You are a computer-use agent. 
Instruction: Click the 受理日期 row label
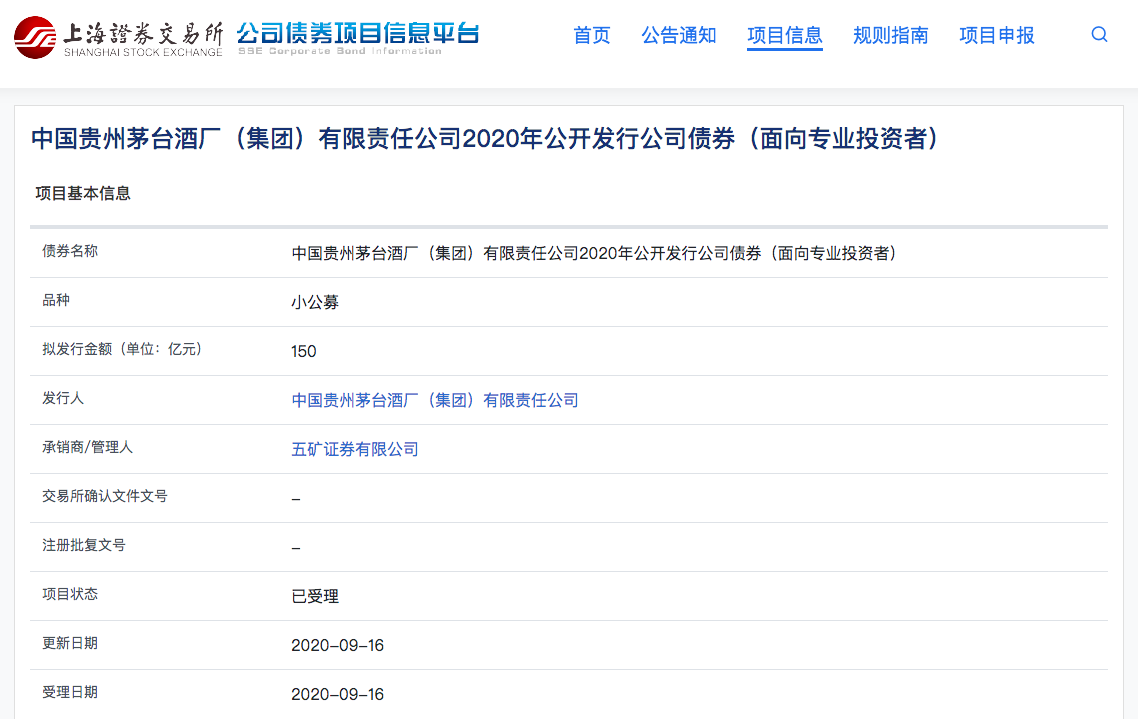tap(70, 692)
